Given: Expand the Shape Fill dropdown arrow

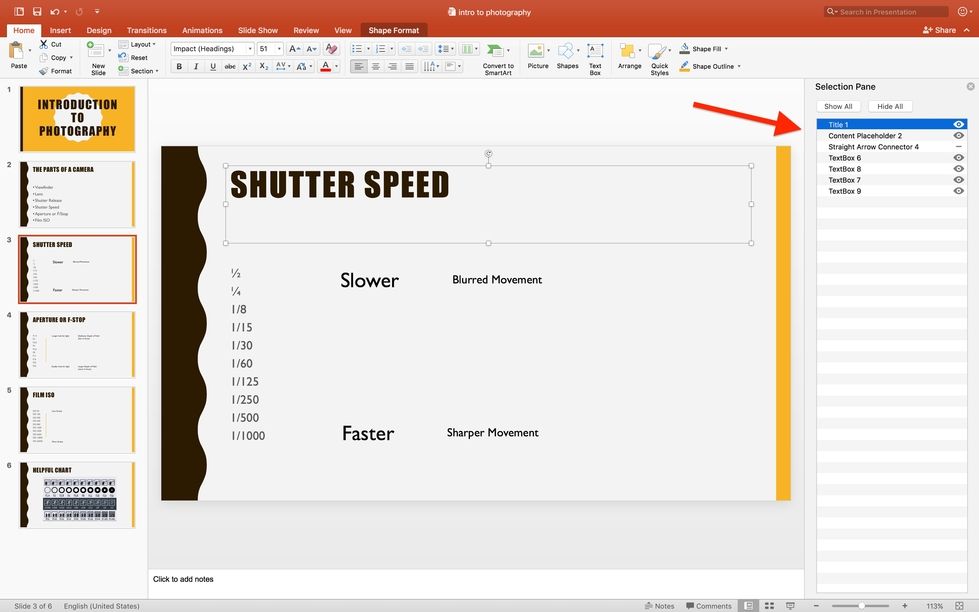Looking at the screenshot, I should point(726,49).
